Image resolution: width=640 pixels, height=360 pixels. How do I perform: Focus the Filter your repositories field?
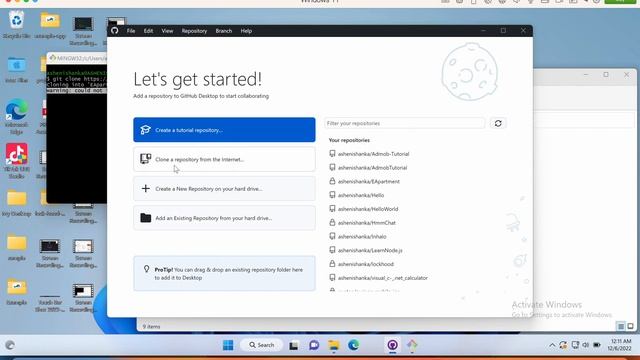point(404,123)
